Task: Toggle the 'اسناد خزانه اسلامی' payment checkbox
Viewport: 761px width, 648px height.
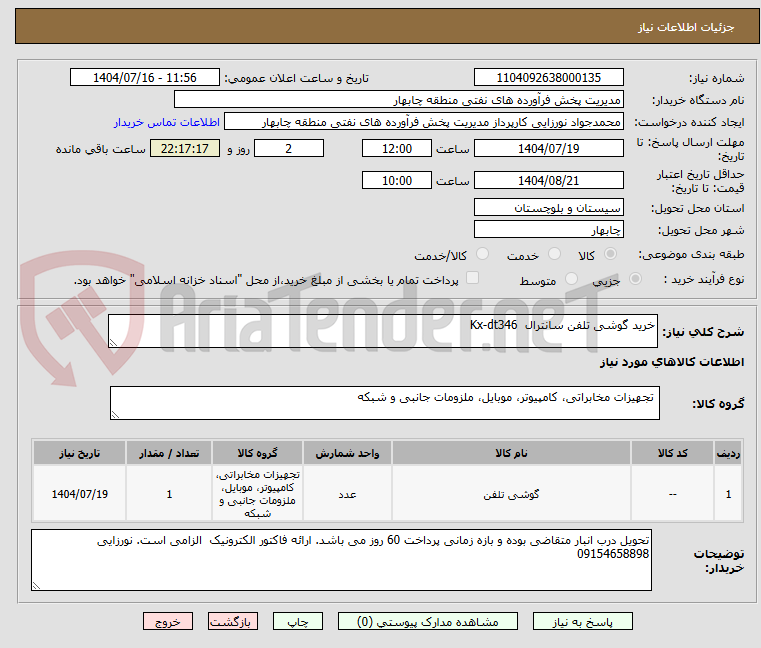Action: point(472,278)
